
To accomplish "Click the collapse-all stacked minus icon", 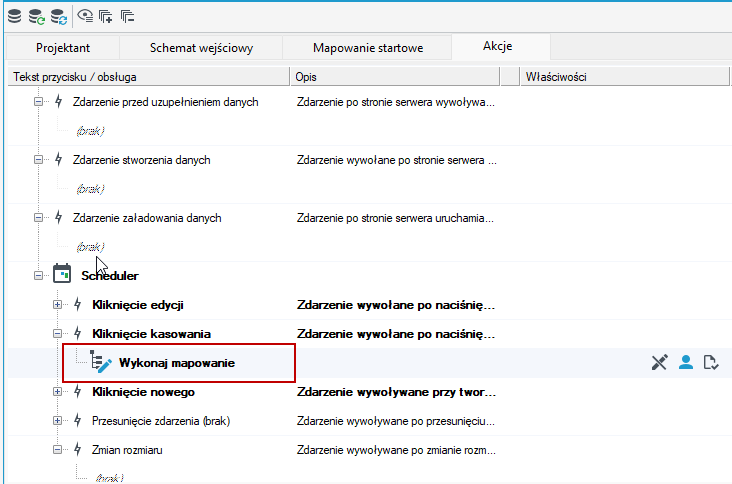I will click(127, 17).
